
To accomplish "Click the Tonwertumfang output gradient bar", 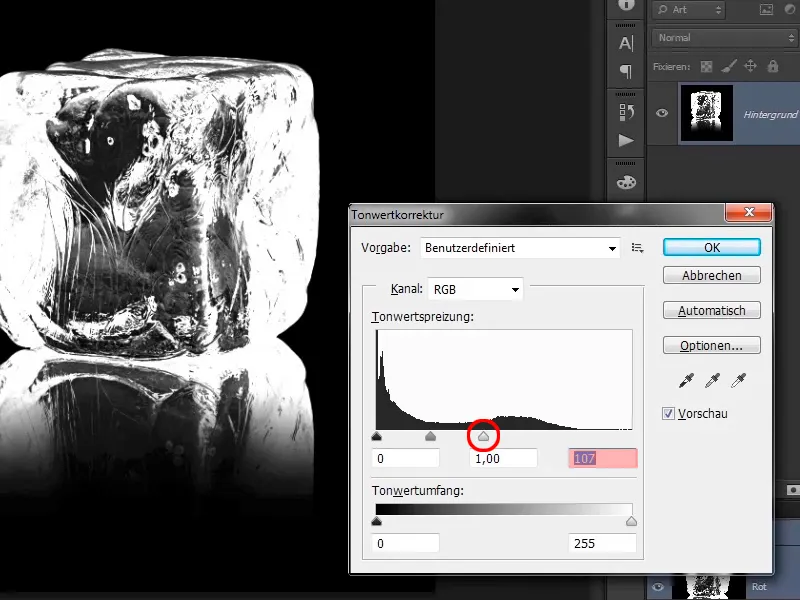I will tap(504, 509).
